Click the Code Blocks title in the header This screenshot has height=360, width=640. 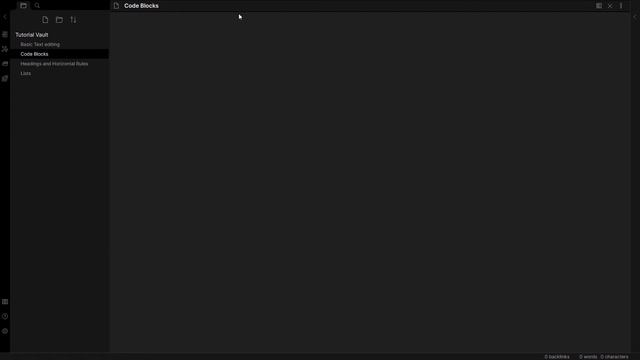pyautogui.click(x=141, y=6)
